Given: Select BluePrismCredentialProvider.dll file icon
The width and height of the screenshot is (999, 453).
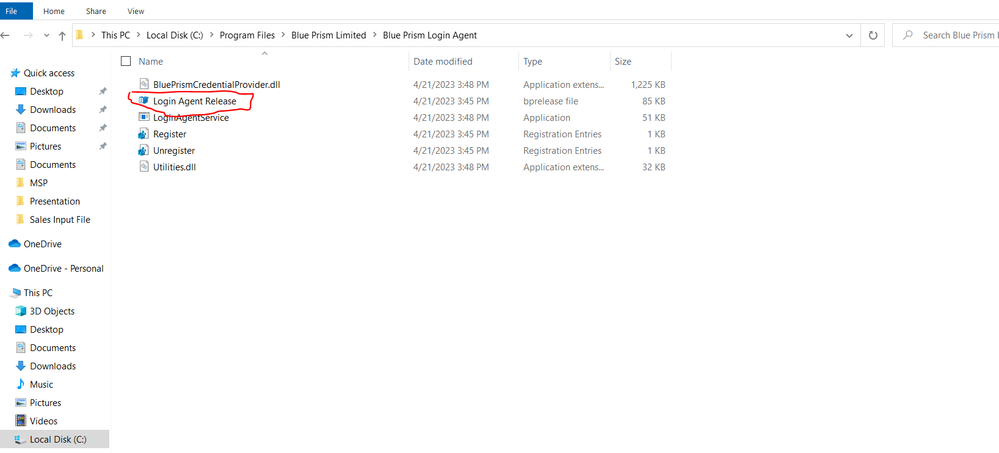Looking at the screenshot, I should point(144,84).
